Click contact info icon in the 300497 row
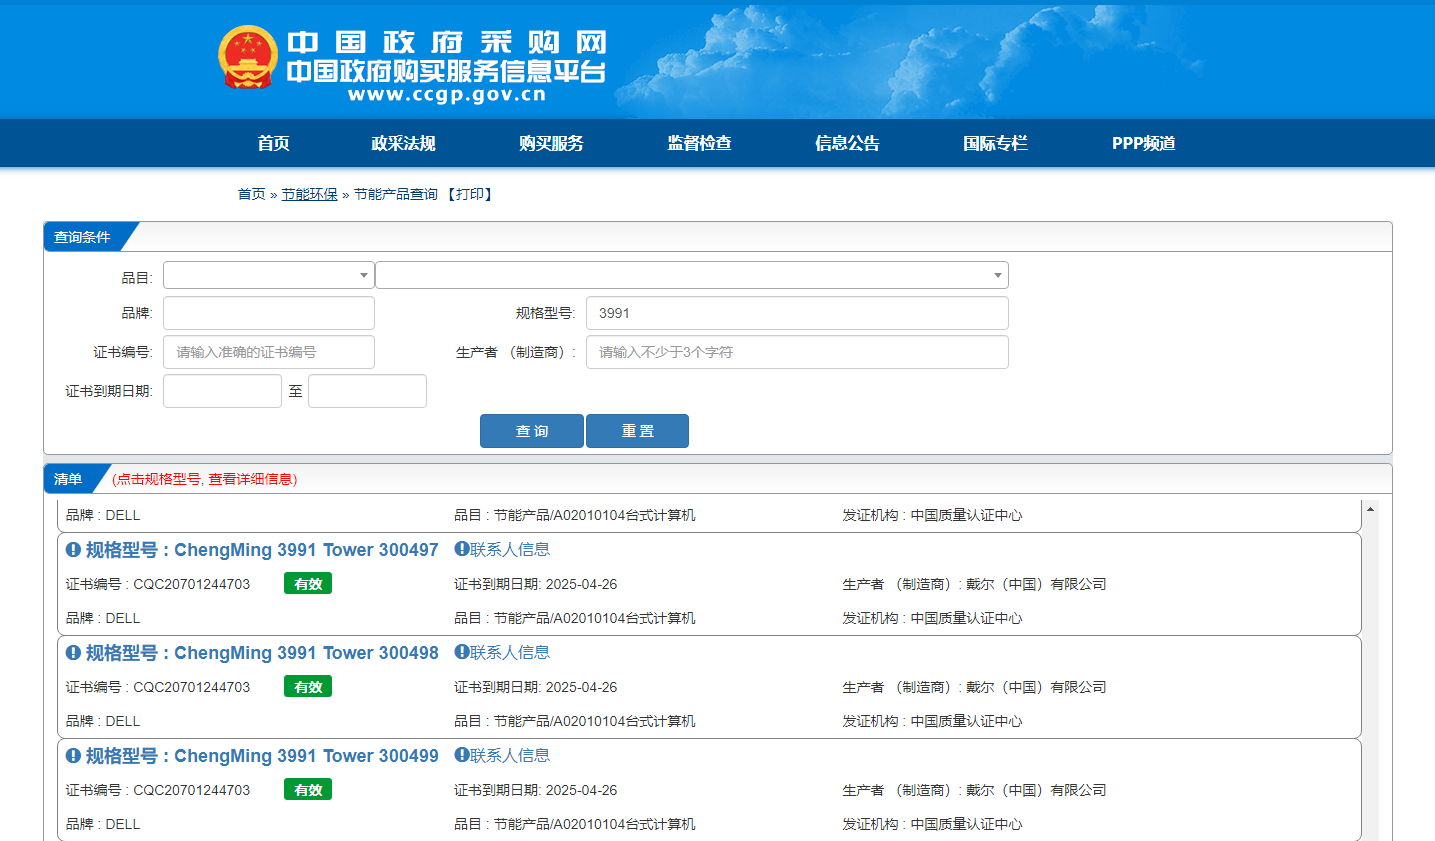This screenshot has width=1435, height=841. 461,549
